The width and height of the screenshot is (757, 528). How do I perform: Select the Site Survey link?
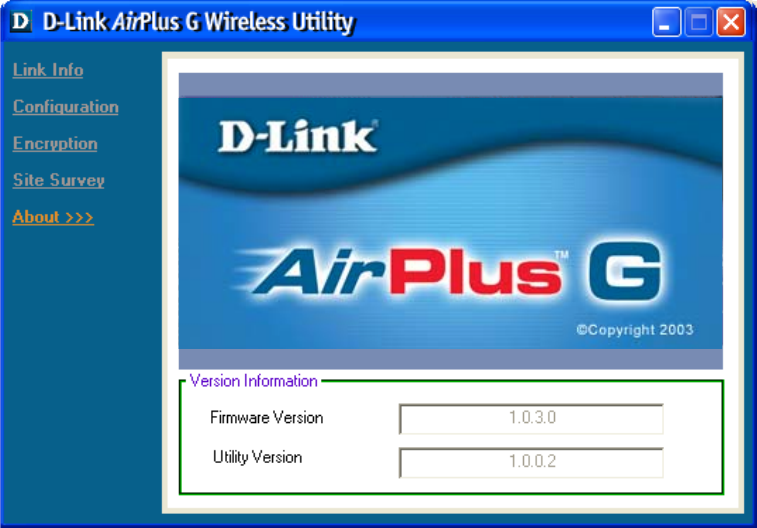tap(58, 180)
